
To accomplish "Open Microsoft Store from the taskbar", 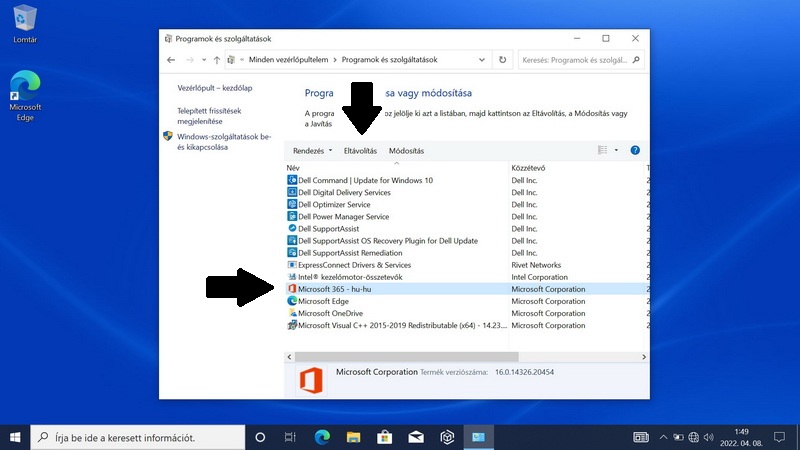I will click(x=385, y=437).
